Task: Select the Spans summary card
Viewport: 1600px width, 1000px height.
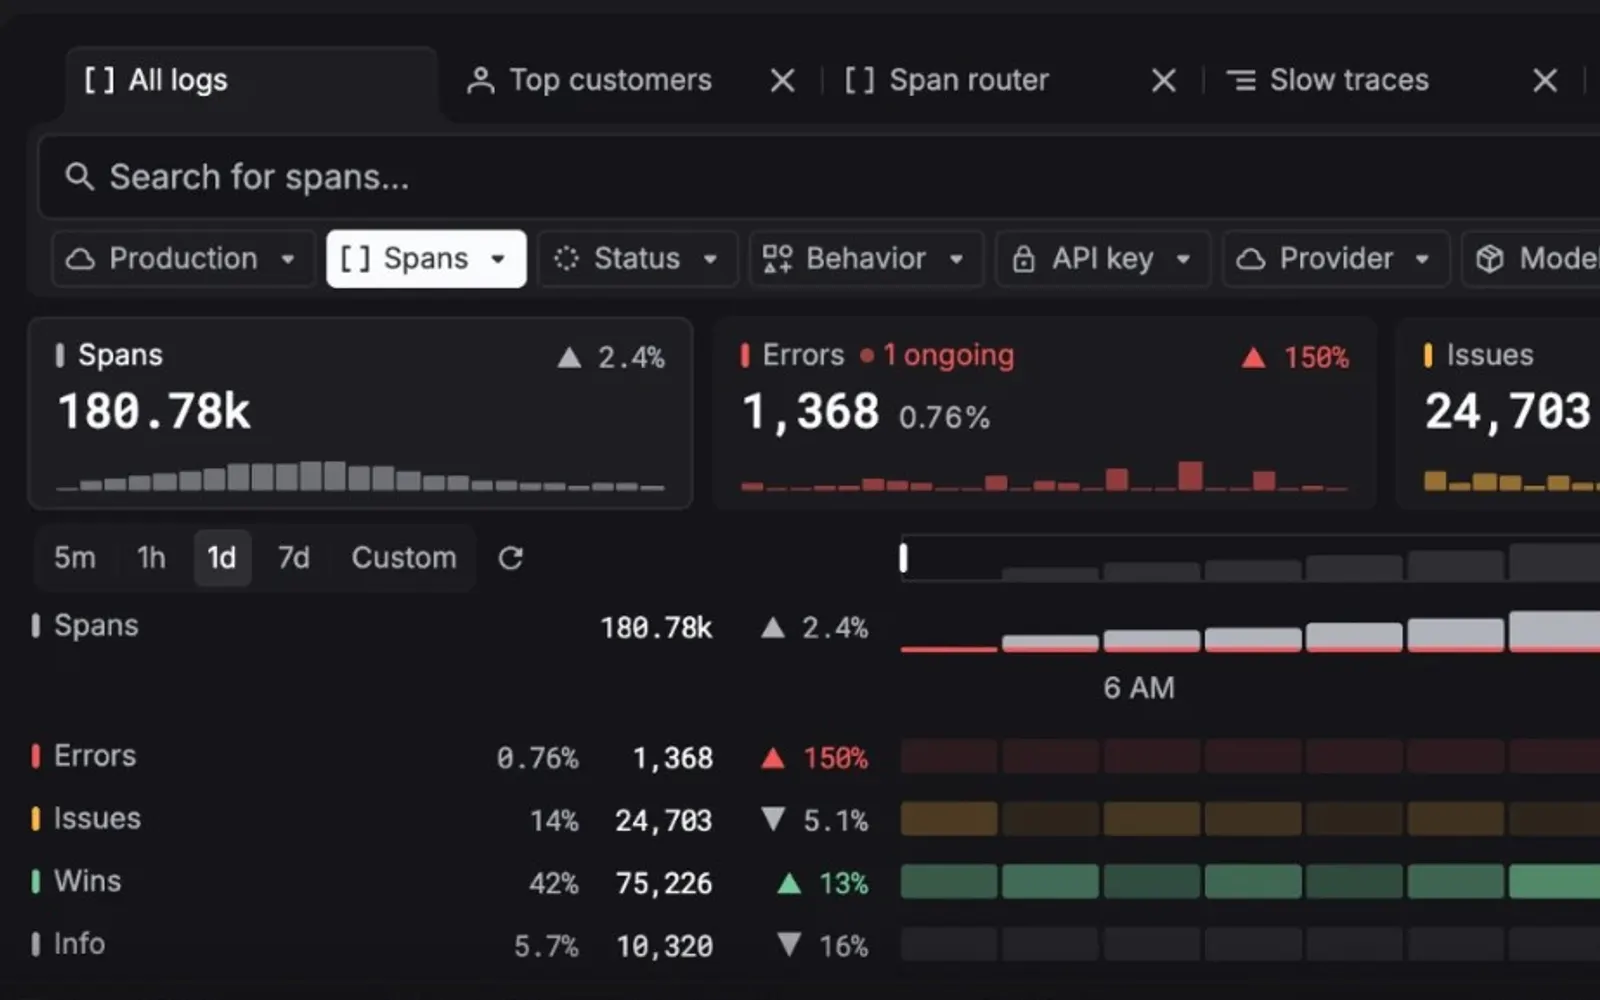Action: (x=361, y=413)
